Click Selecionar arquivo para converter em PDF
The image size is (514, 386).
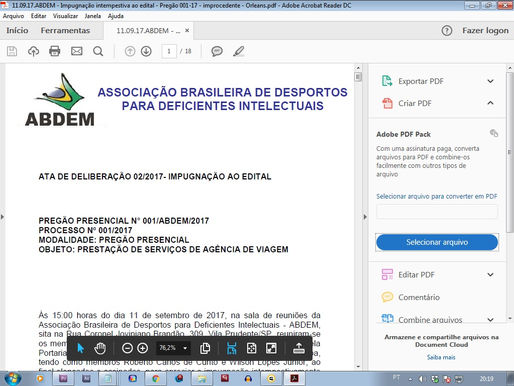coord(437,196)
